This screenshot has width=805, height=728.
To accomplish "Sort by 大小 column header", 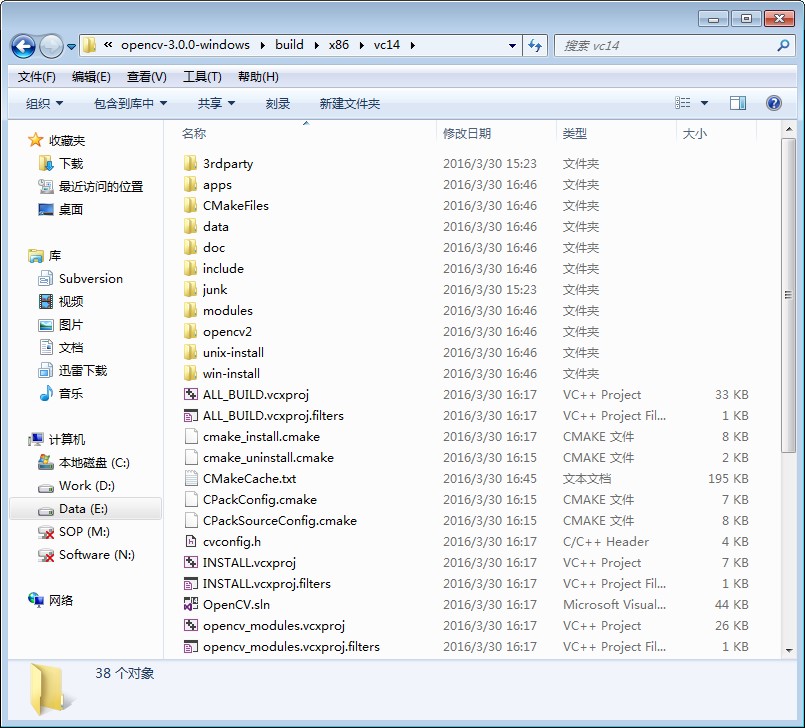I will coord(695,133).
